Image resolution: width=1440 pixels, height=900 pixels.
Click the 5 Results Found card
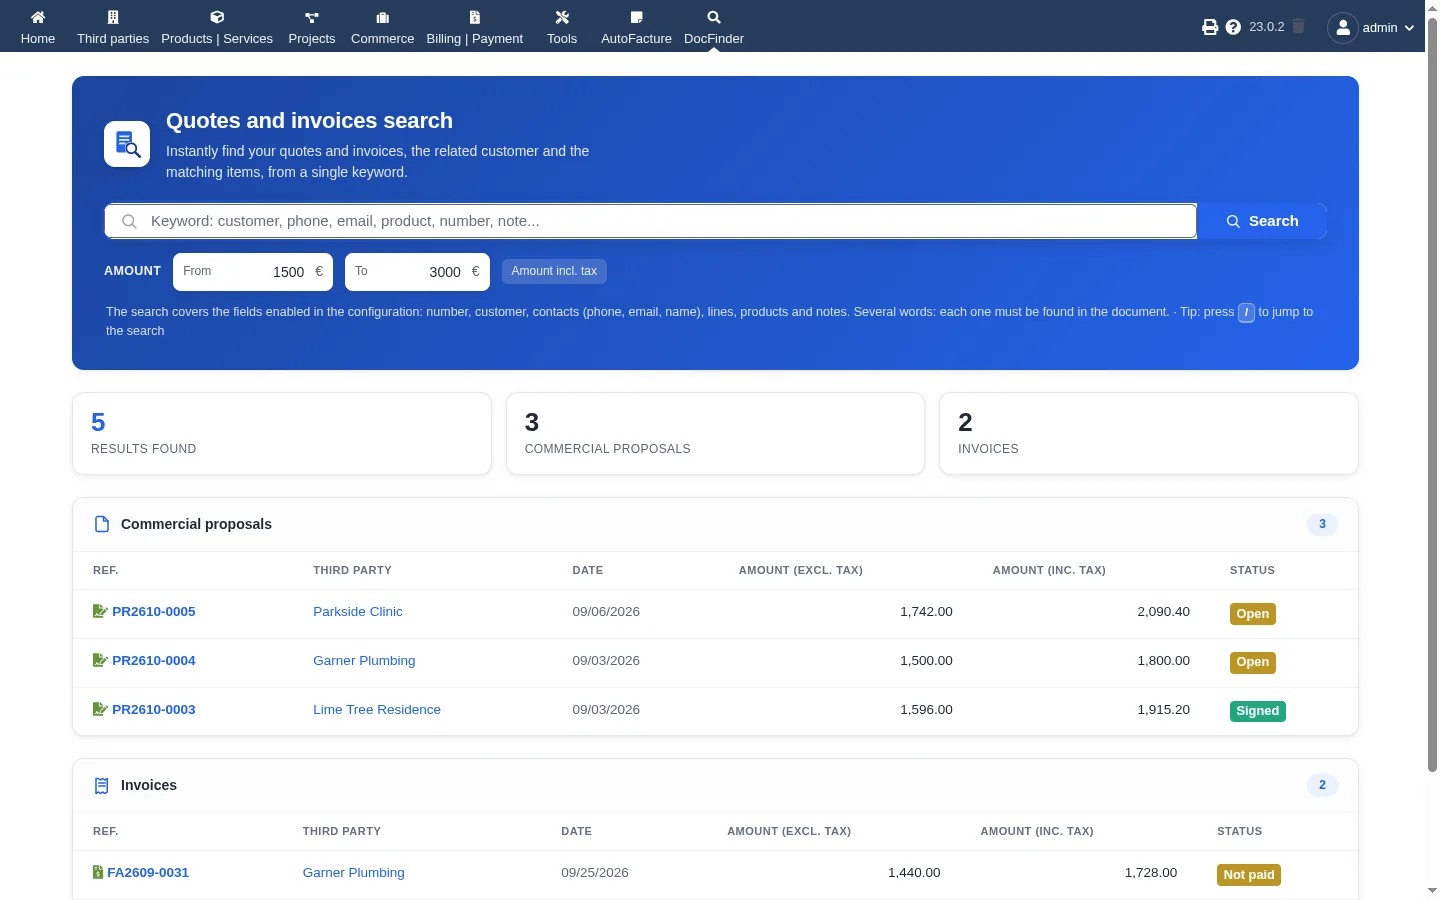pyautogui.click(x=282, y=433)
